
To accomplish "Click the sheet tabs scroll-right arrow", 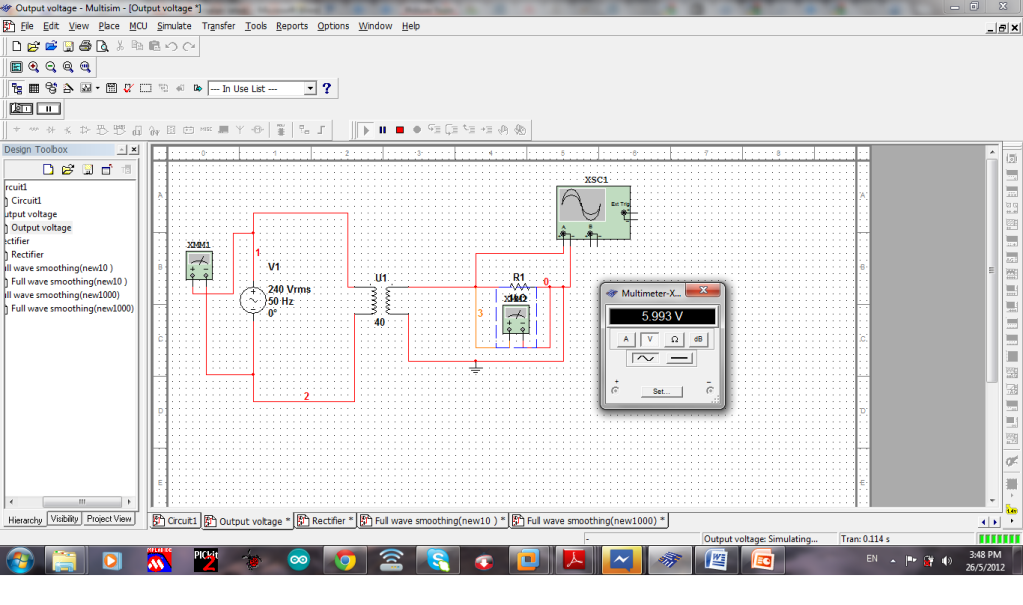I will 995,521.
